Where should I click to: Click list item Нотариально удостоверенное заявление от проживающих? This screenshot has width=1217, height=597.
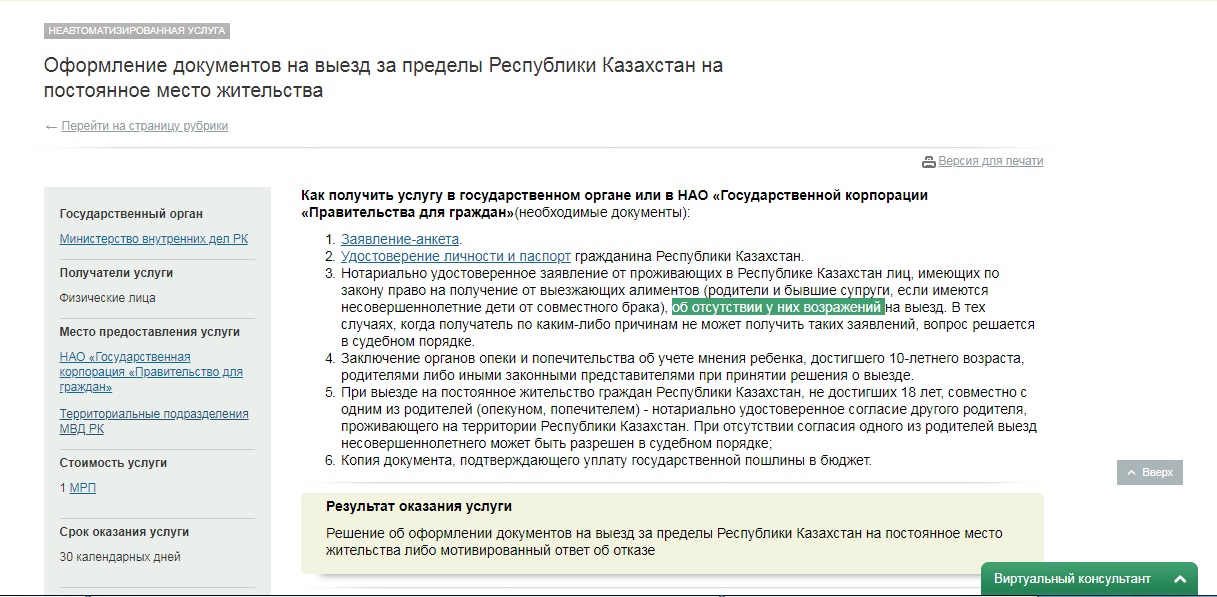pos(687,307)
